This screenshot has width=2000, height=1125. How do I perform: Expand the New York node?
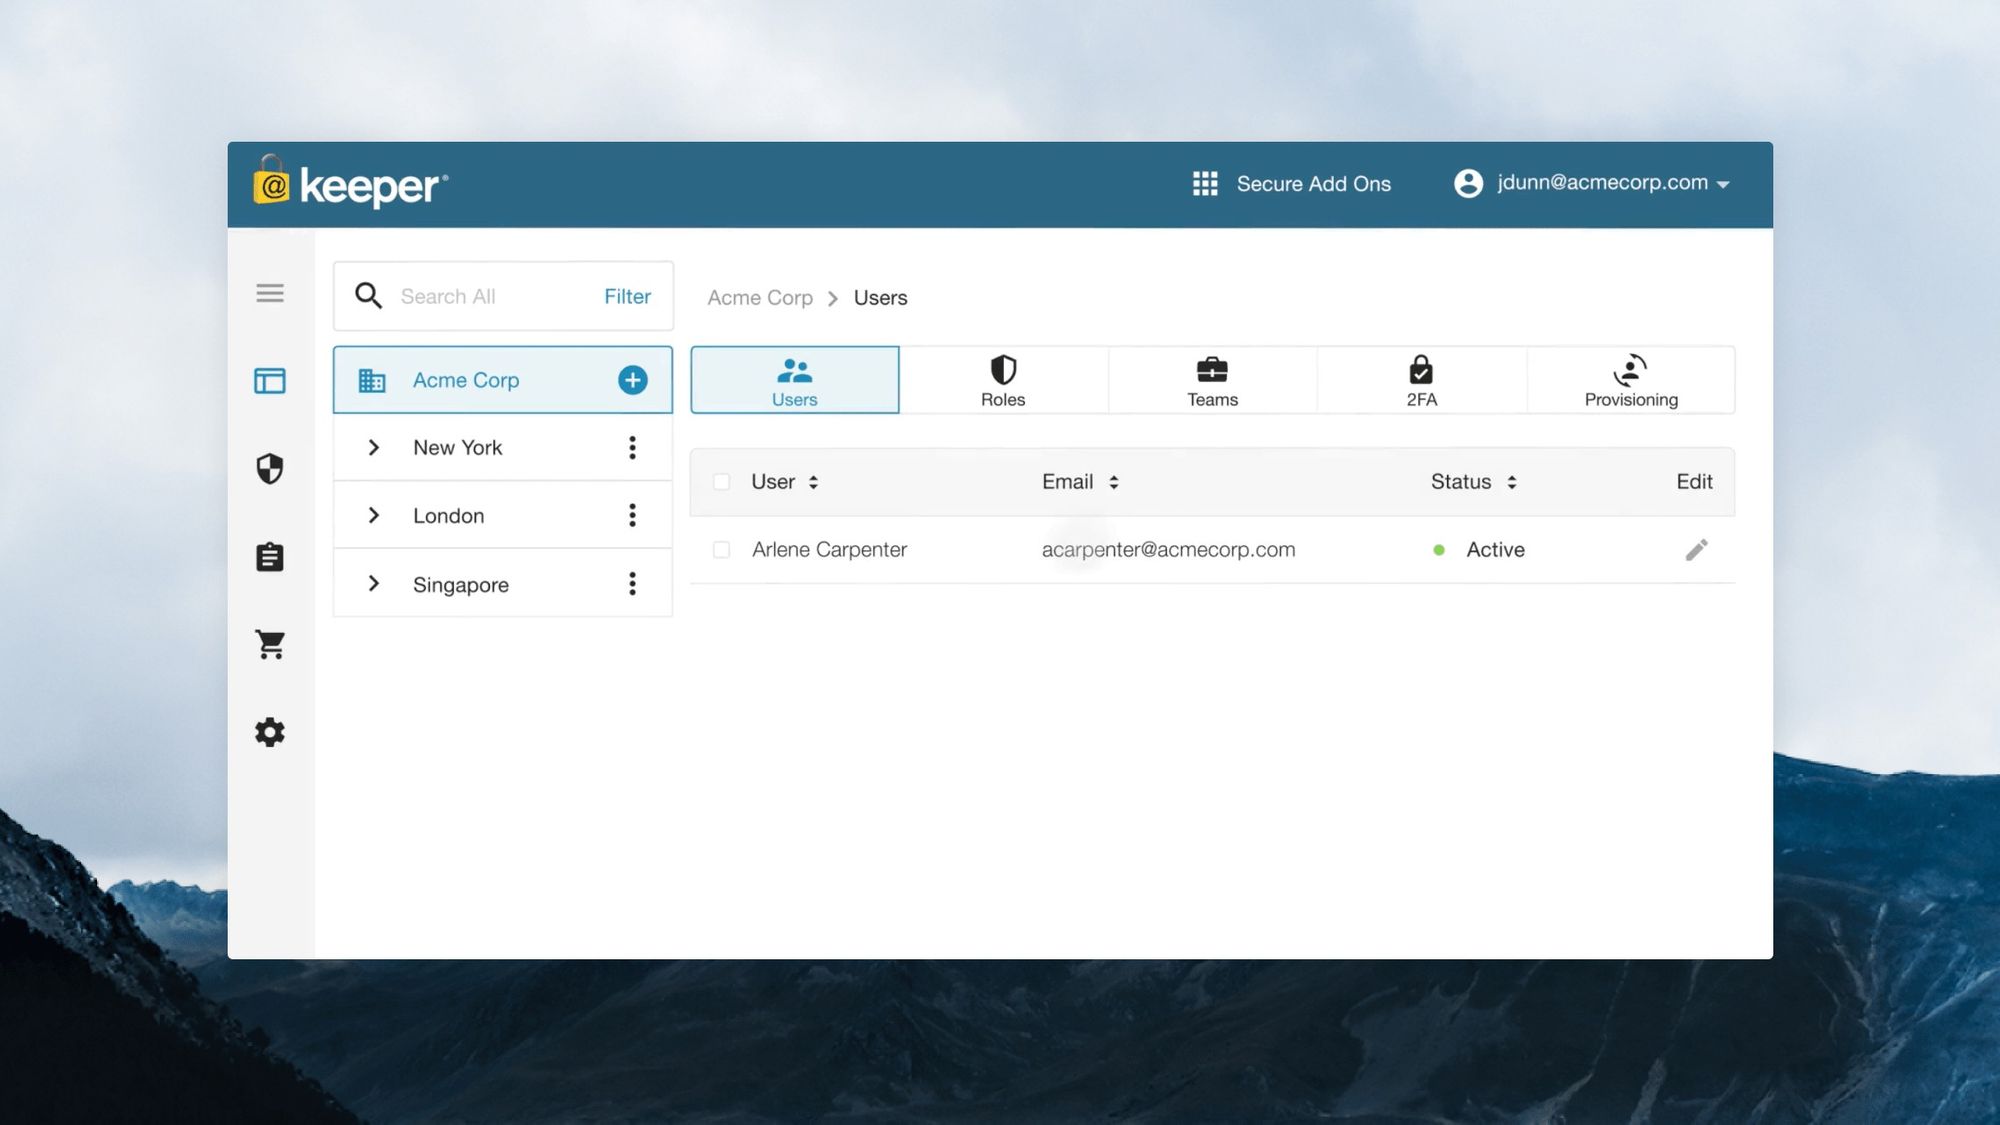373,447
